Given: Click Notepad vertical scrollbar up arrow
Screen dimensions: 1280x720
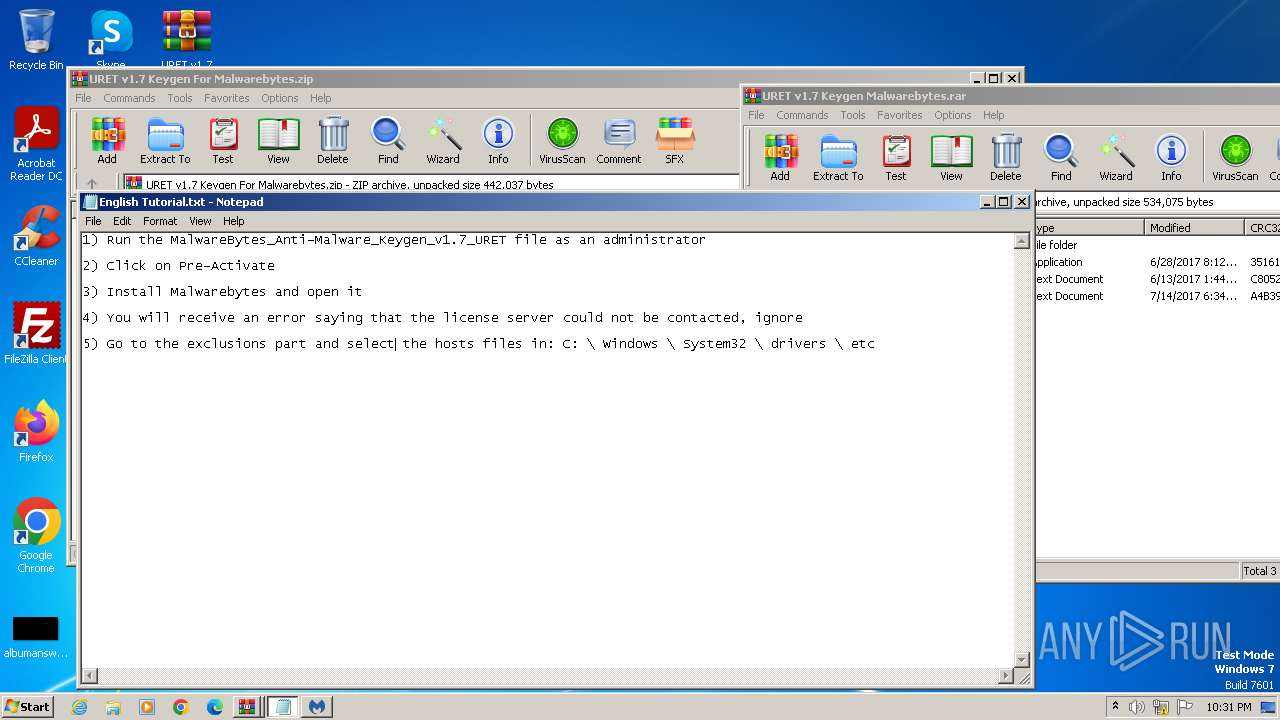Looking at the screenshot, I should point(1022,241).
